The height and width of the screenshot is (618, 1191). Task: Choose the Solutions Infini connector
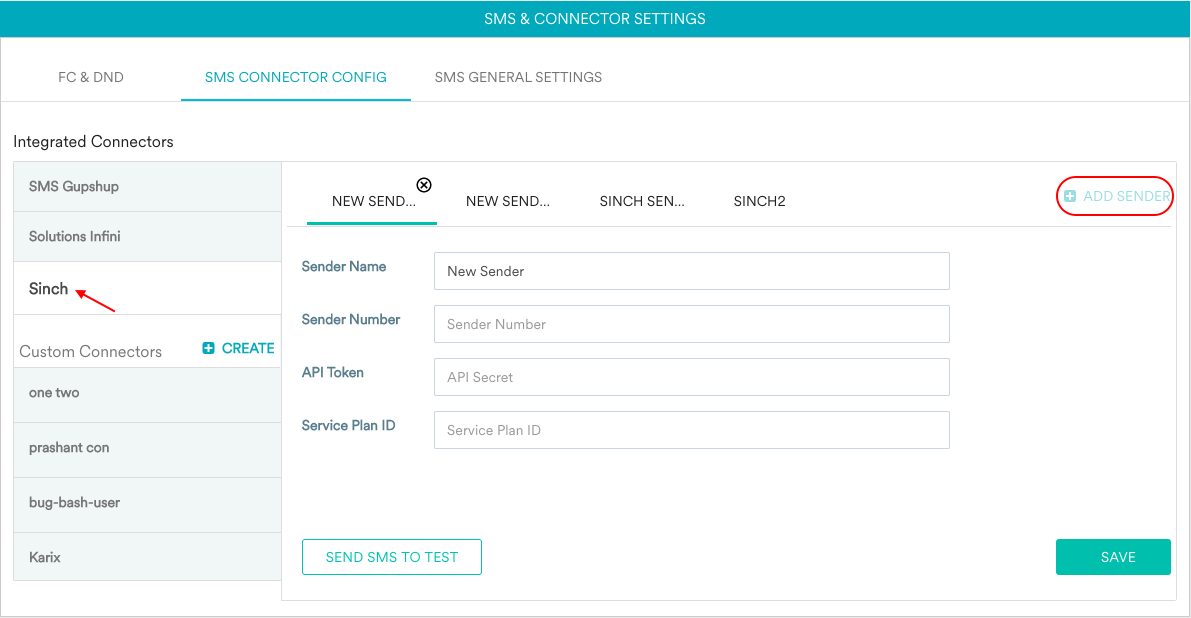point(147,237)
